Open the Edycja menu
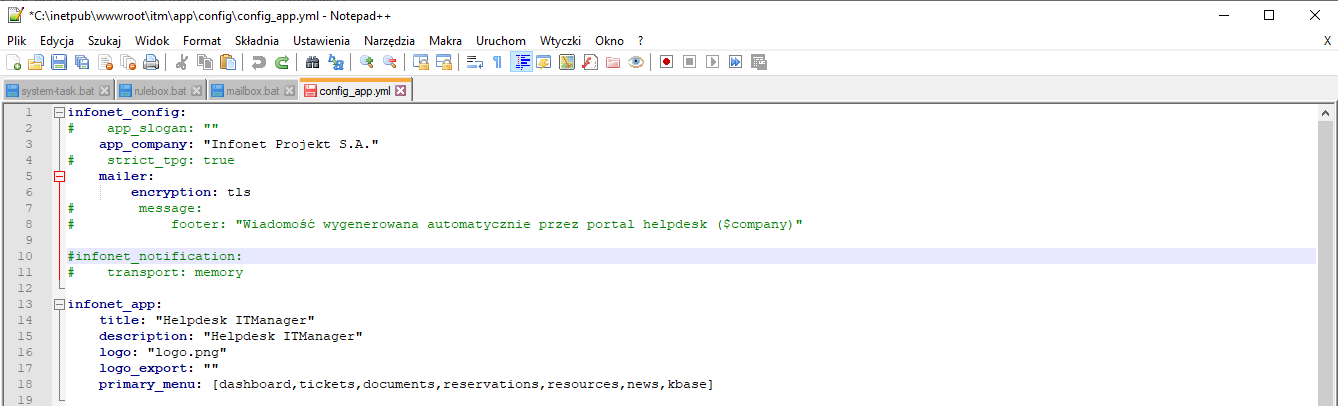The width and height of the screenshot is (1338, 406). (57, 41)
